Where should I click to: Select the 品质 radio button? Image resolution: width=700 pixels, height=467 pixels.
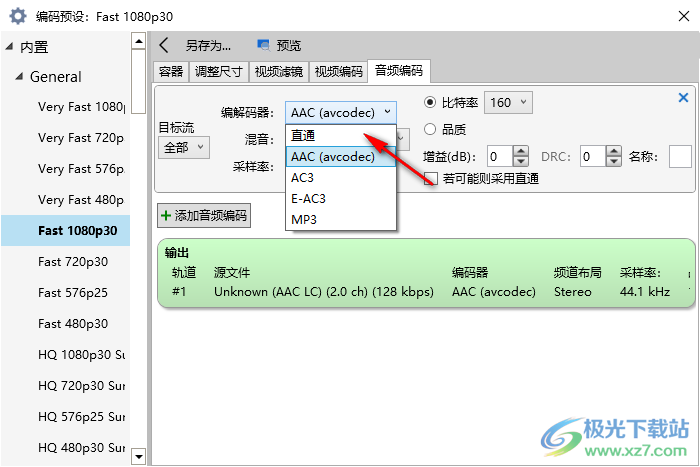[x=429, y=129]
